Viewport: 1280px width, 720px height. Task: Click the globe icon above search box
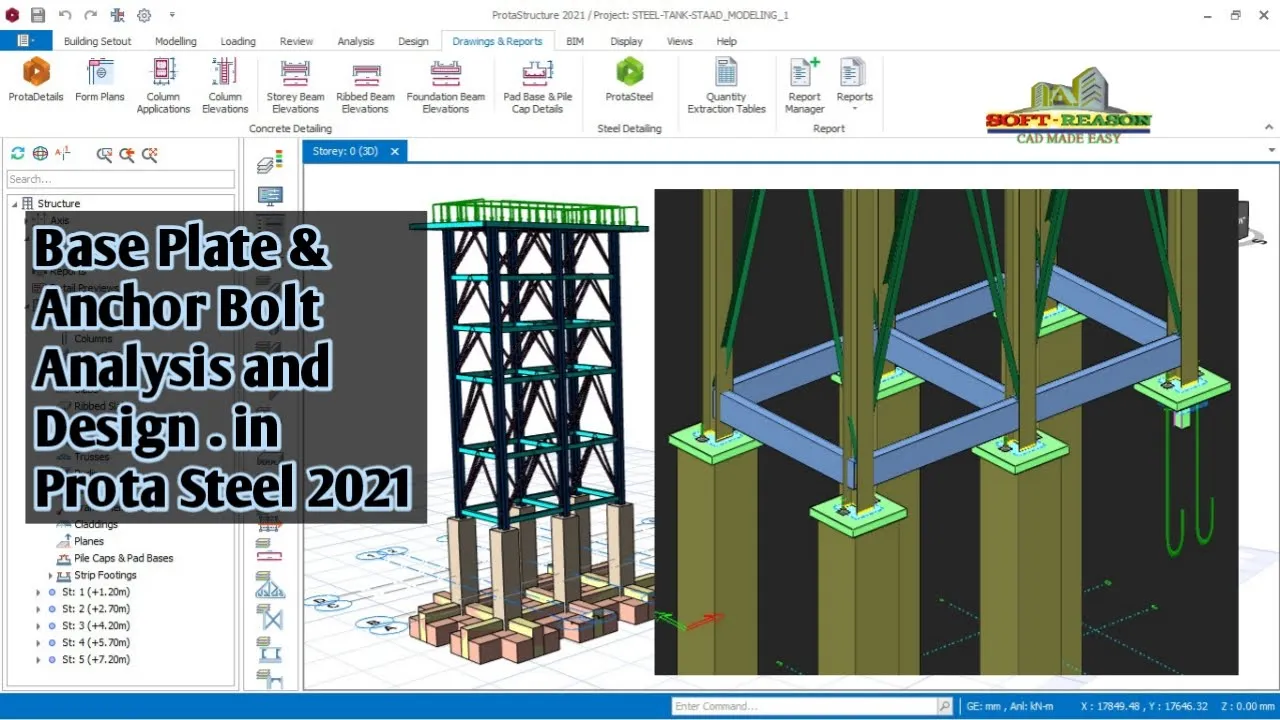click(x=40, y=153)
